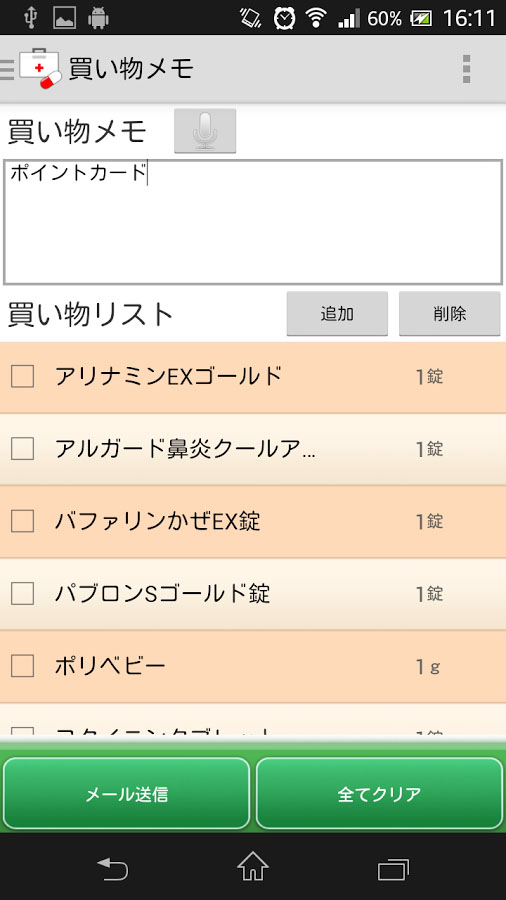The image size is (506, 900).
Task: Click the 削除 button
Action: pyautogui.click(x=450, y=313)
